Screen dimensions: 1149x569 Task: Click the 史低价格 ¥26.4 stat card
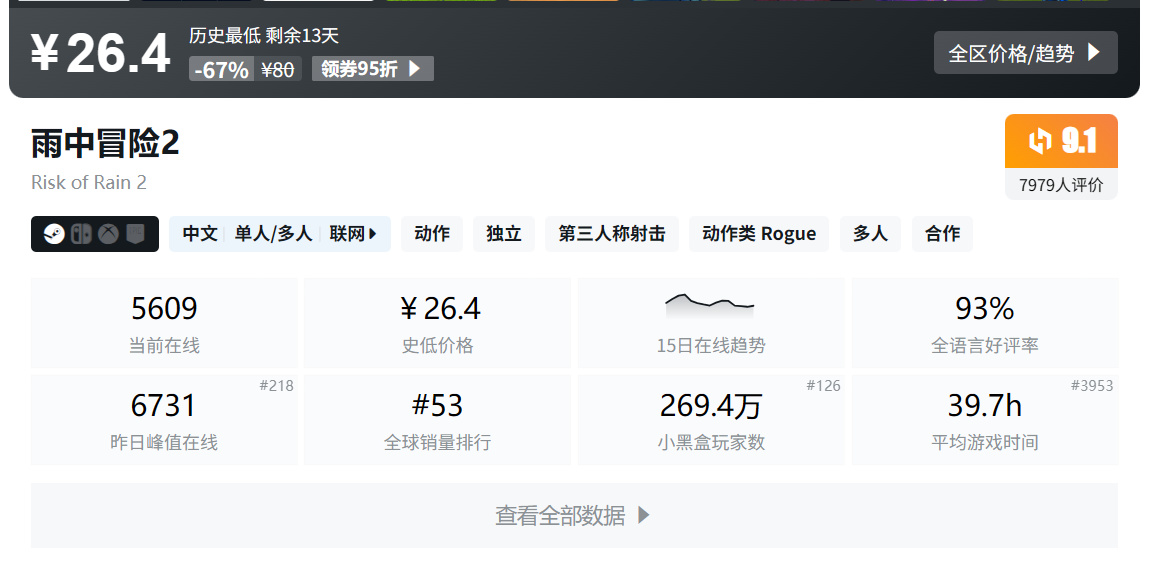point(437,323)
